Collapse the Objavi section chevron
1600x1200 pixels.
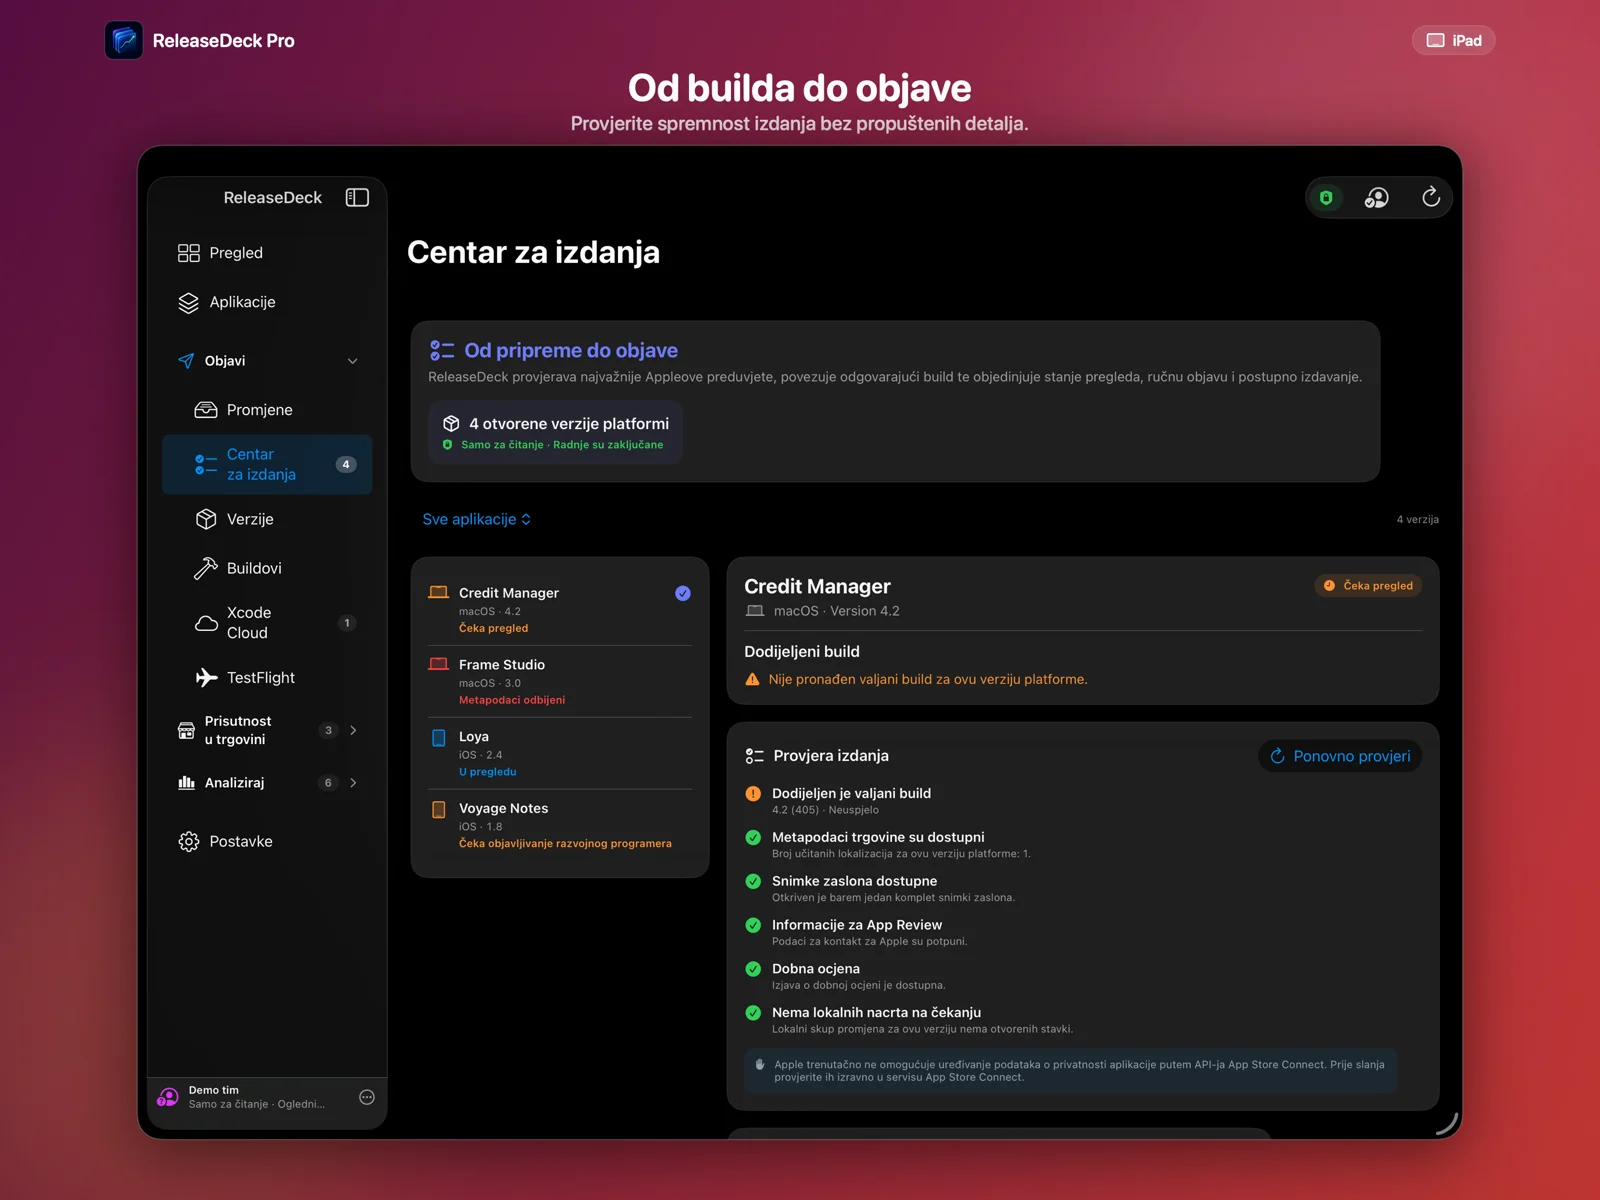point(352,361)
